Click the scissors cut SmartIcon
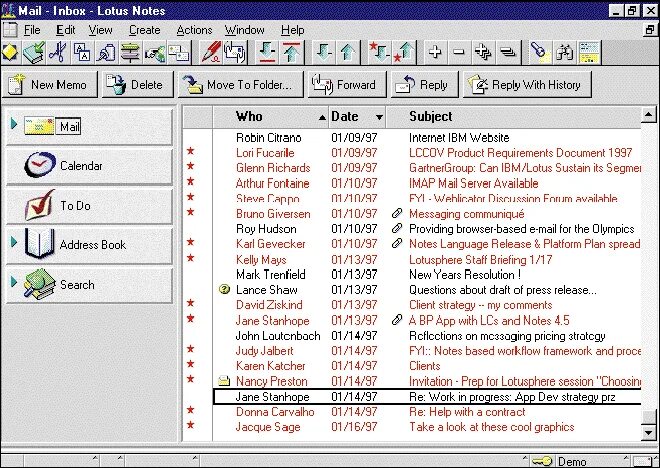 [58, 53]
